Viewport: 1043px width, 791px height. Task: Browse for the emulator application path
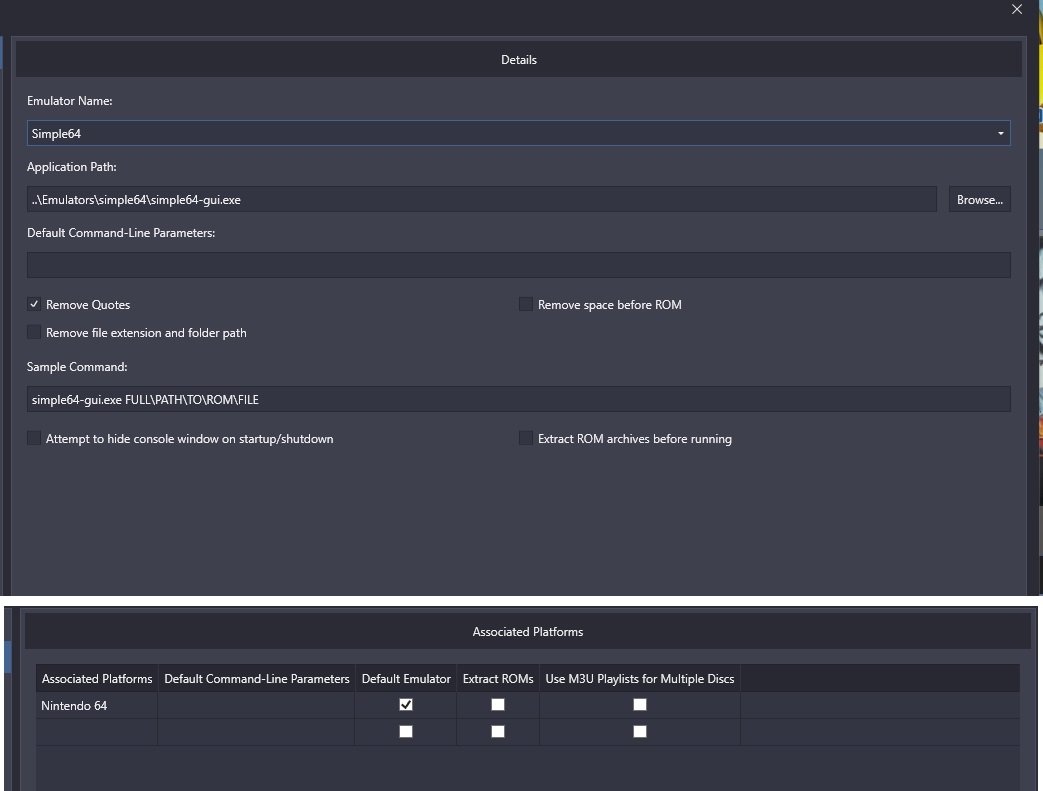[x=979, y=200]
